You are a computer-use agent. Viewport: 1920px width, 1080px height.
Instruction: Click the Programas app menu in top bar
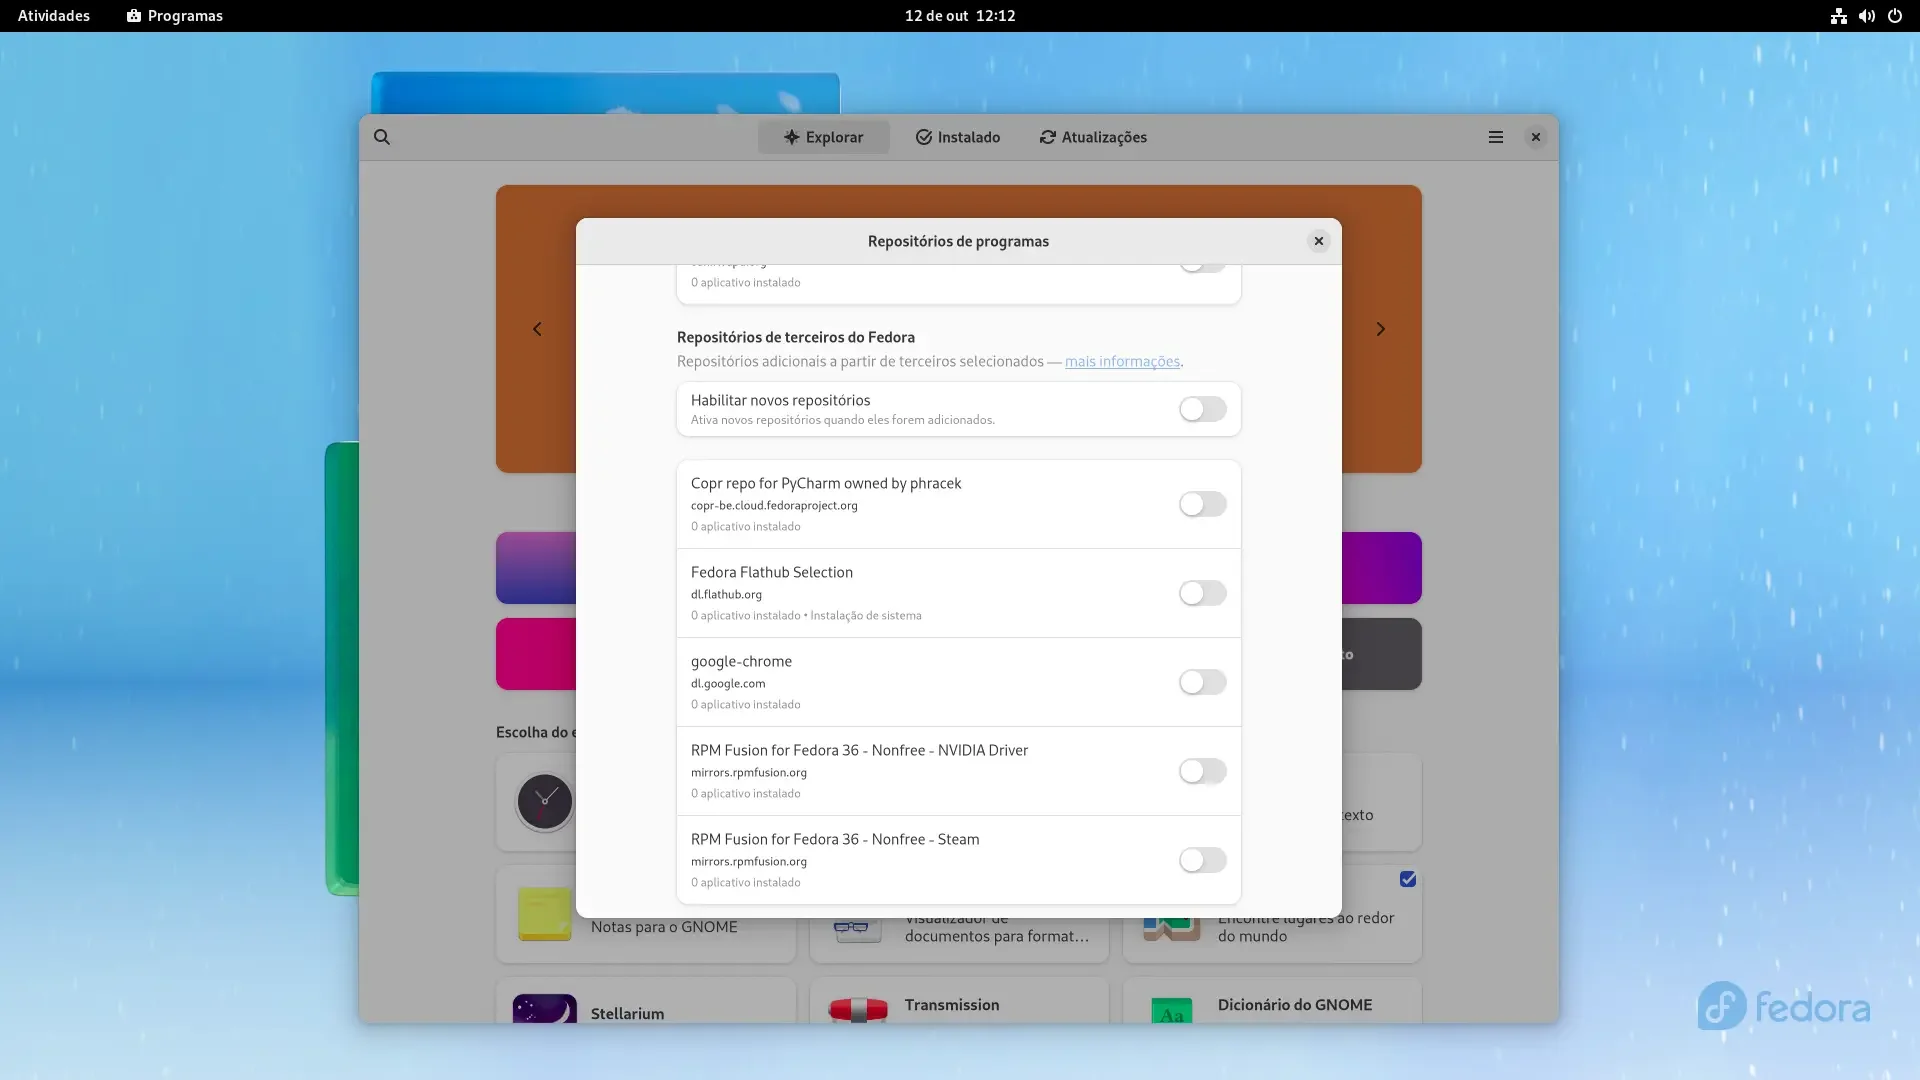point(175,16)
